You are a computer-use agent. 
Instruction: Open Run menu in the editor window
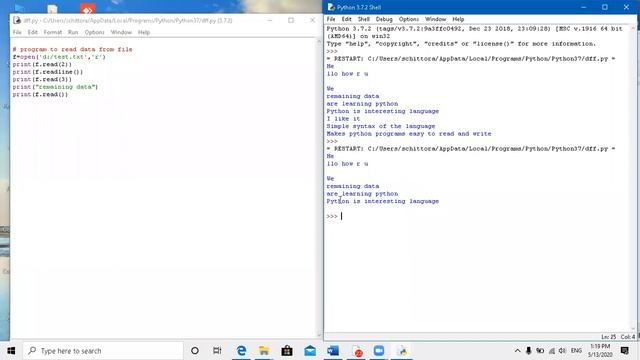coord(73,32)
